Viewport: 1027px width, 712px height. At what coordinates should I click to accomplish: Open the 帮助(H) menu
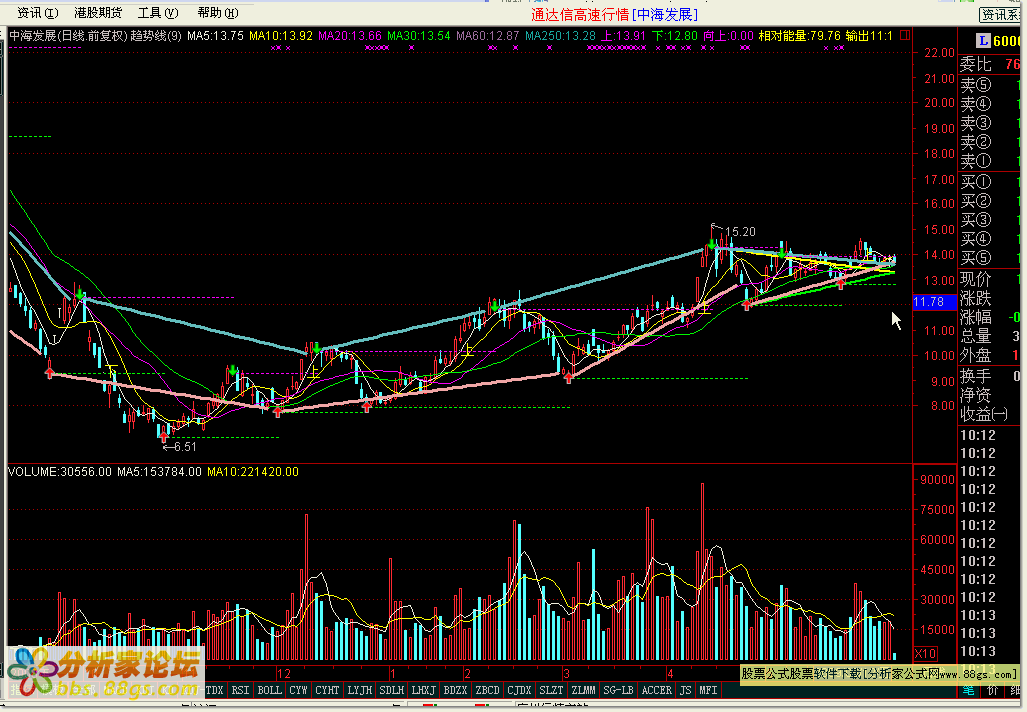click(x=217, y=12)
